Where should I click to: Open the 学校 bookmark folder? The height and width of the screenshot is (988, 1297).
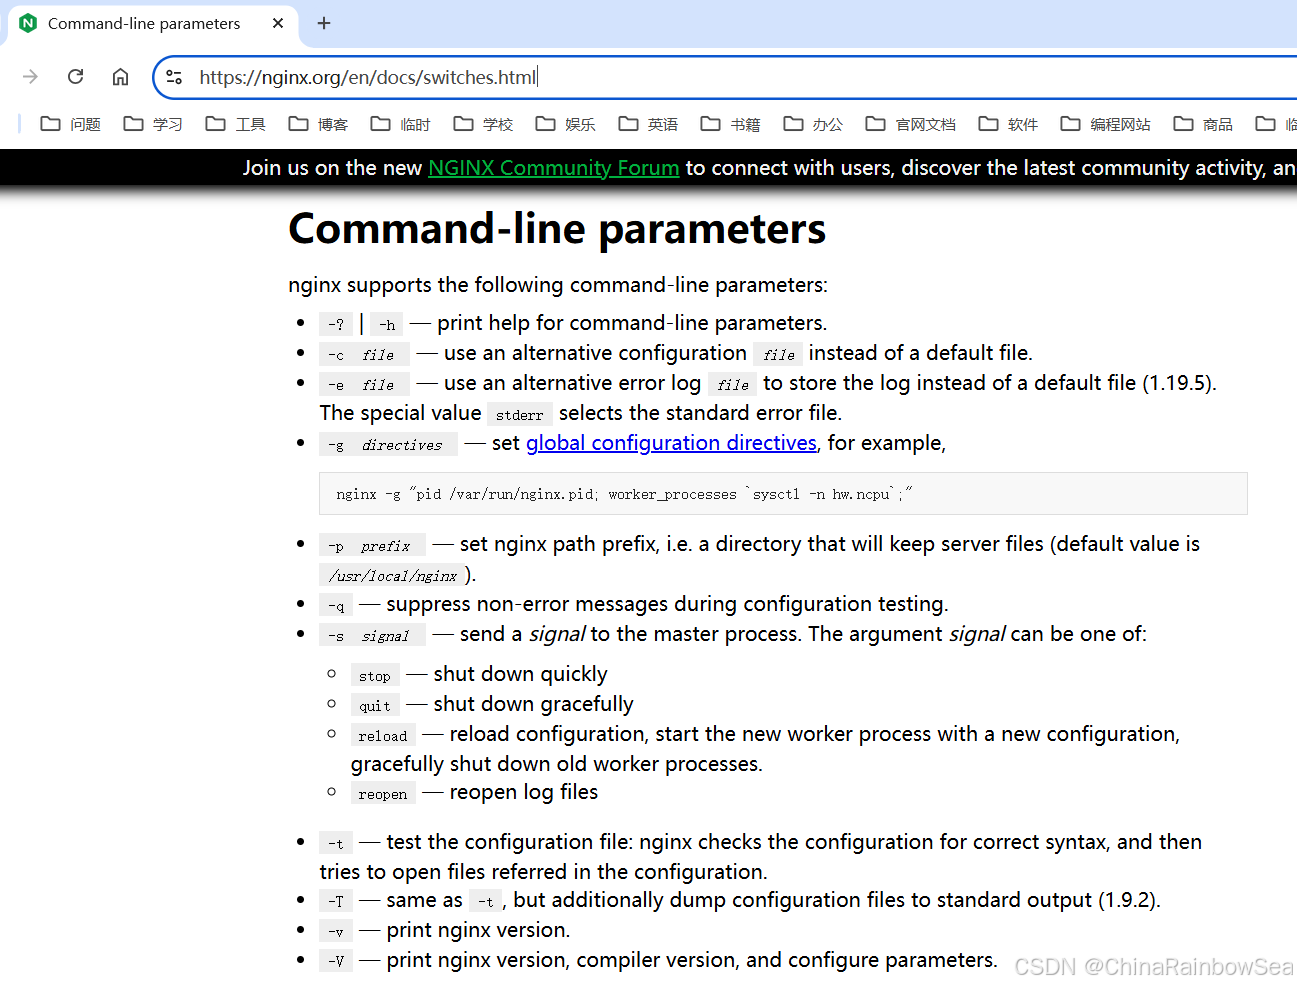coord(483,124)
